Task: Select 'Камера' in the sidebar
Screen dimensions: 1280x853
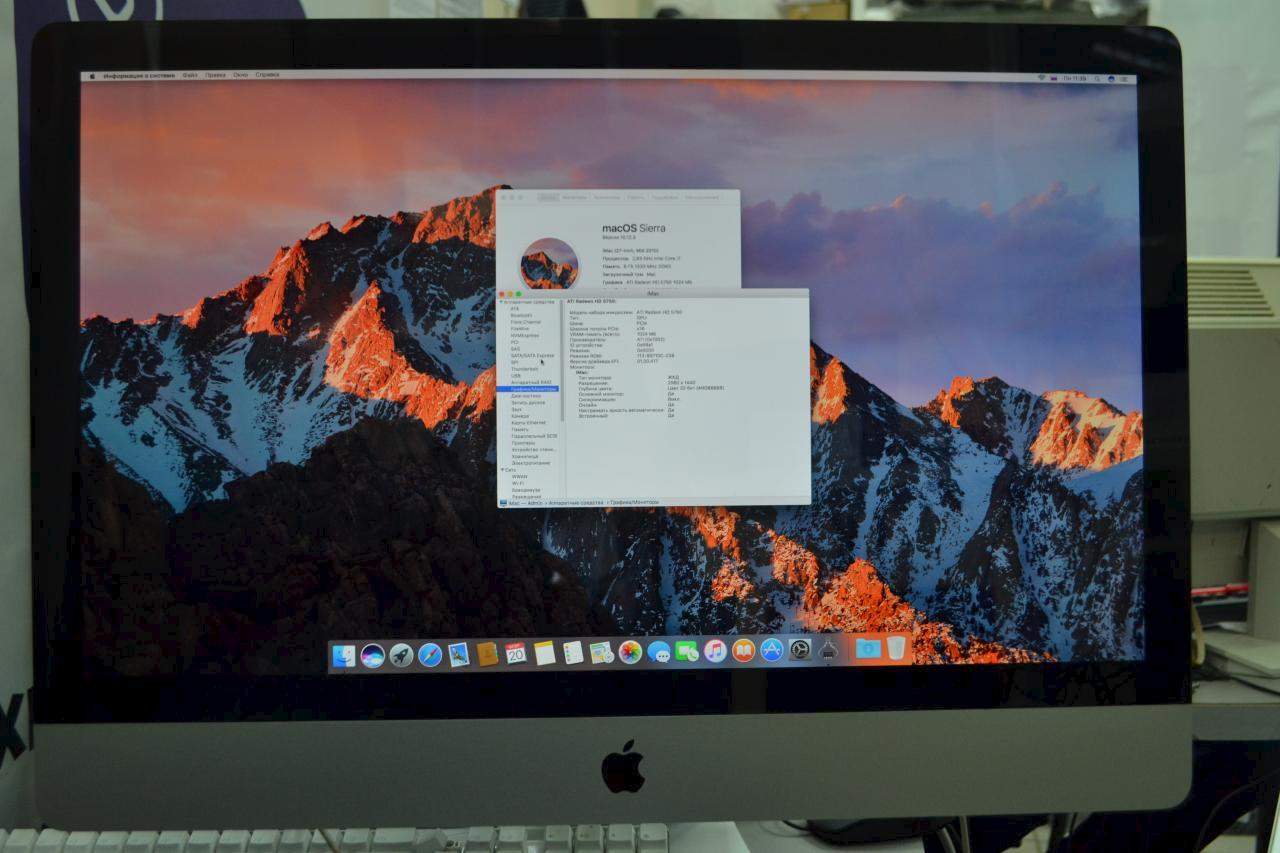Action: pos(520,416)
